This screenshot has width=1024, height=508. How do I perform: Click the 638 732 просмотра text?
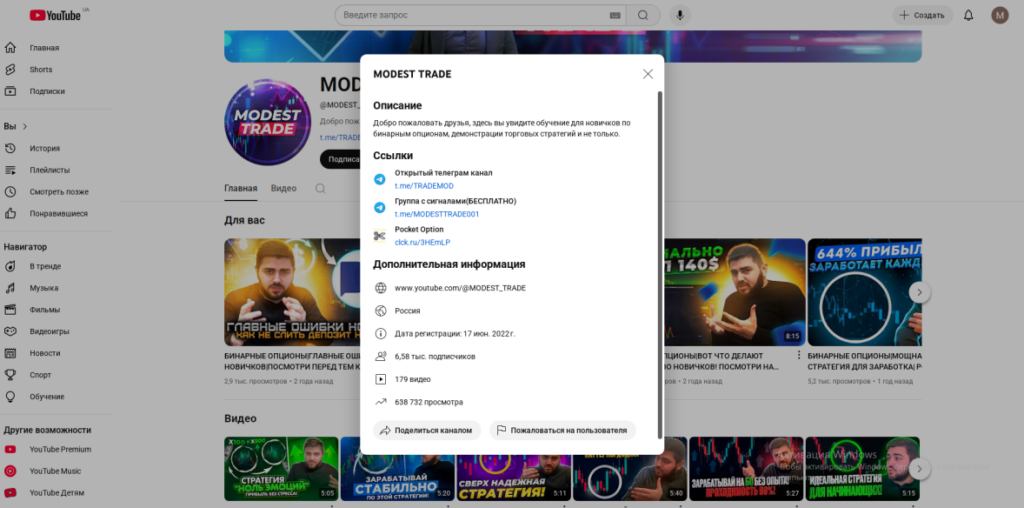(428, 402)
